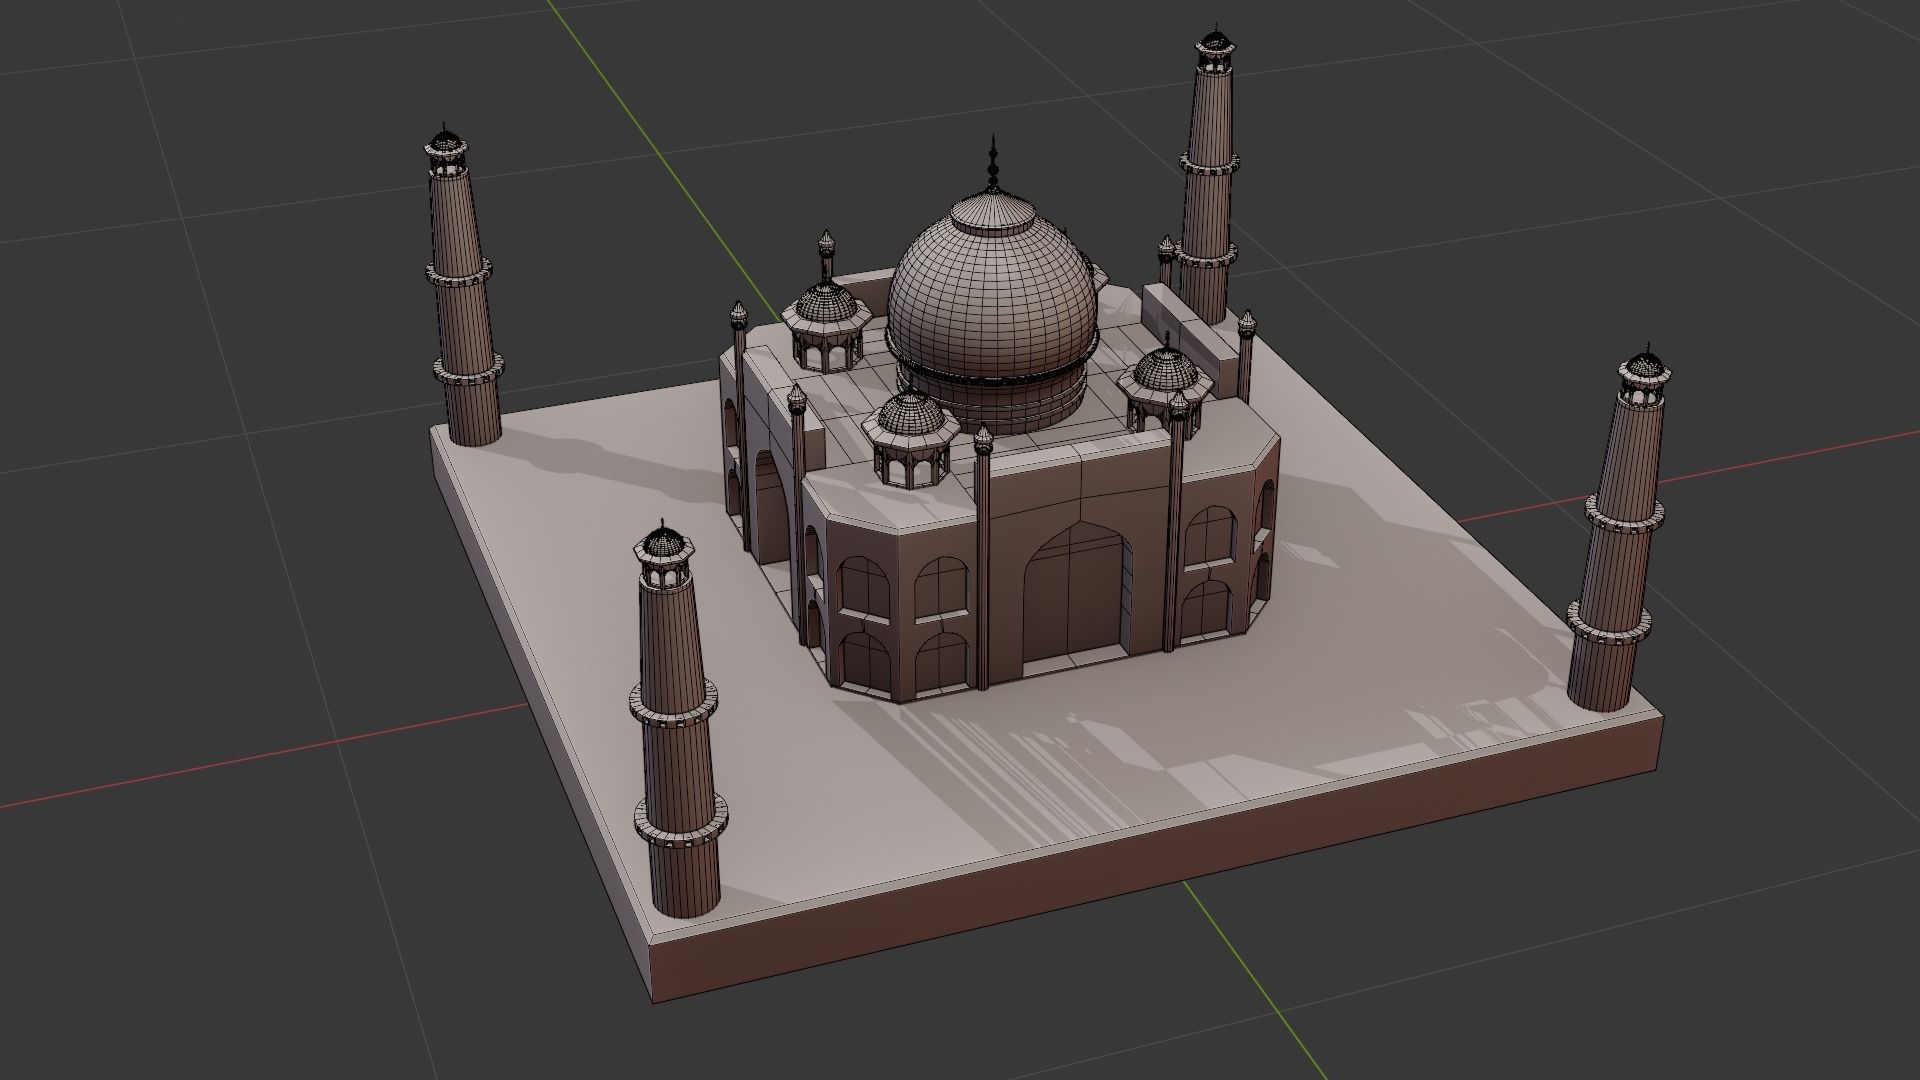
Task: Select the small domed kiosk nearest the camera
Action: [908, 440]
